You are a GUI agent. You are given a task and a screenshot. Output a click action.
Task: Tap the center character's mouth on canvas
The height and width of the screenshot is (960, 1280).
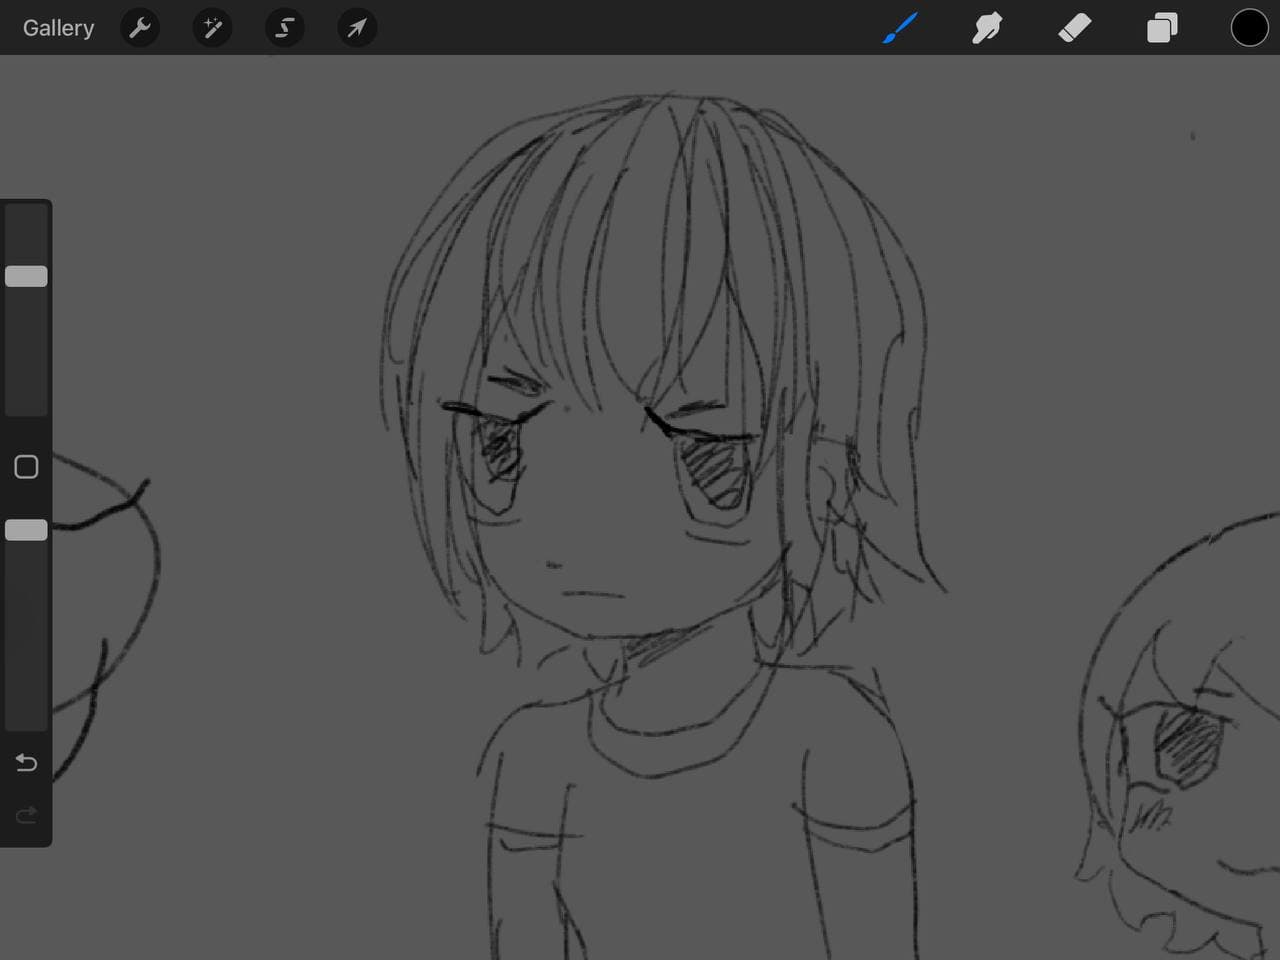(x=592, y=594)
